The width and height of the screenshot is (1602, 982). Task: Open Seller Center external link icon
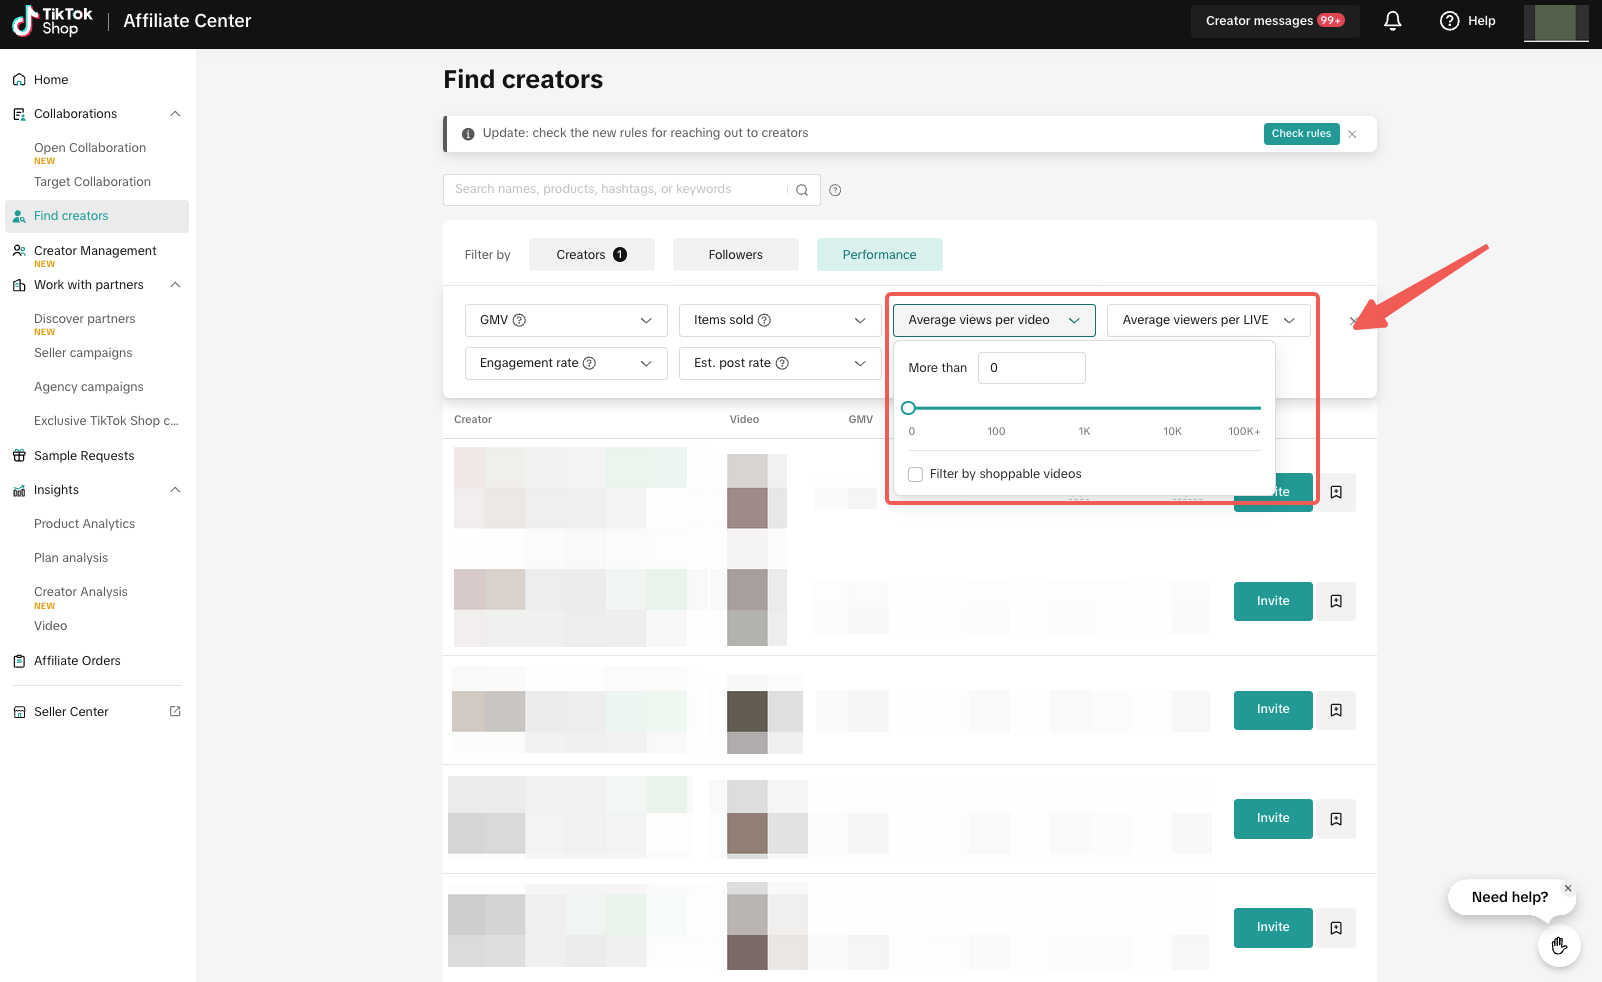[175, 712]
